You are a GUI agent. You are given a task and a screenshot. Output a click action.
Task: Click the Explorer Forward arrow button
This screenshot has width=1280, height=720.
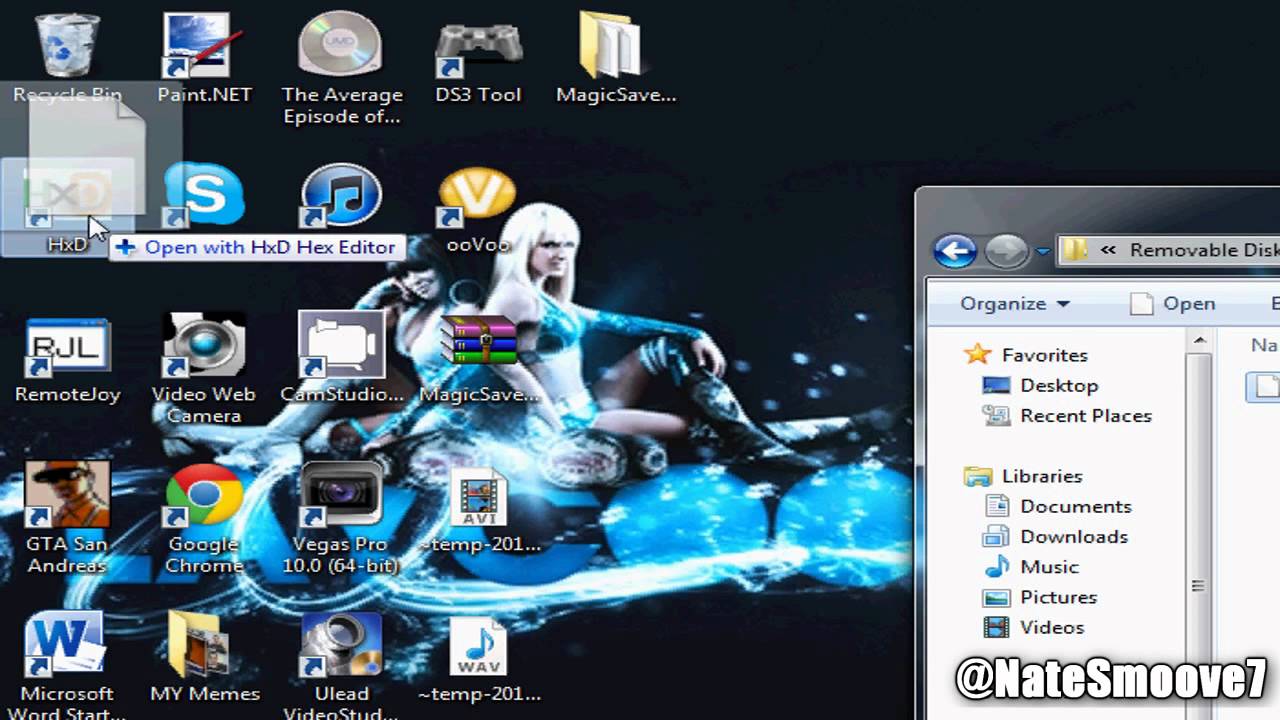(x=1007, y=250)
